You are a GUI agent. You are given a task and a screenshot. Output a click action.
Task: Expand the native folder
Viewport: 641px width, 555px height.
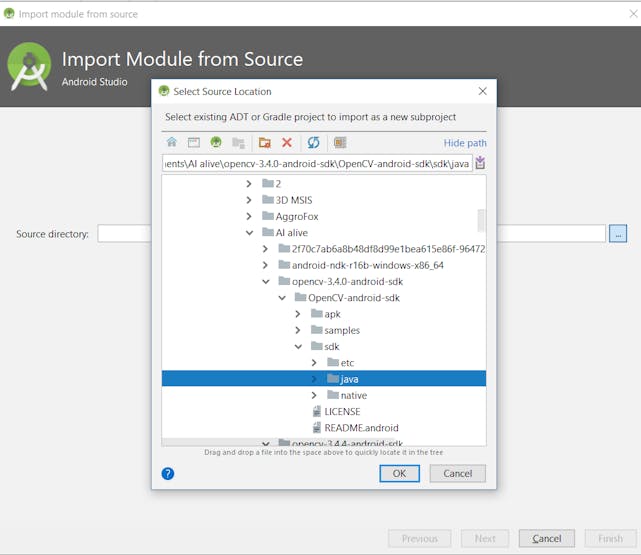point(314,395)
